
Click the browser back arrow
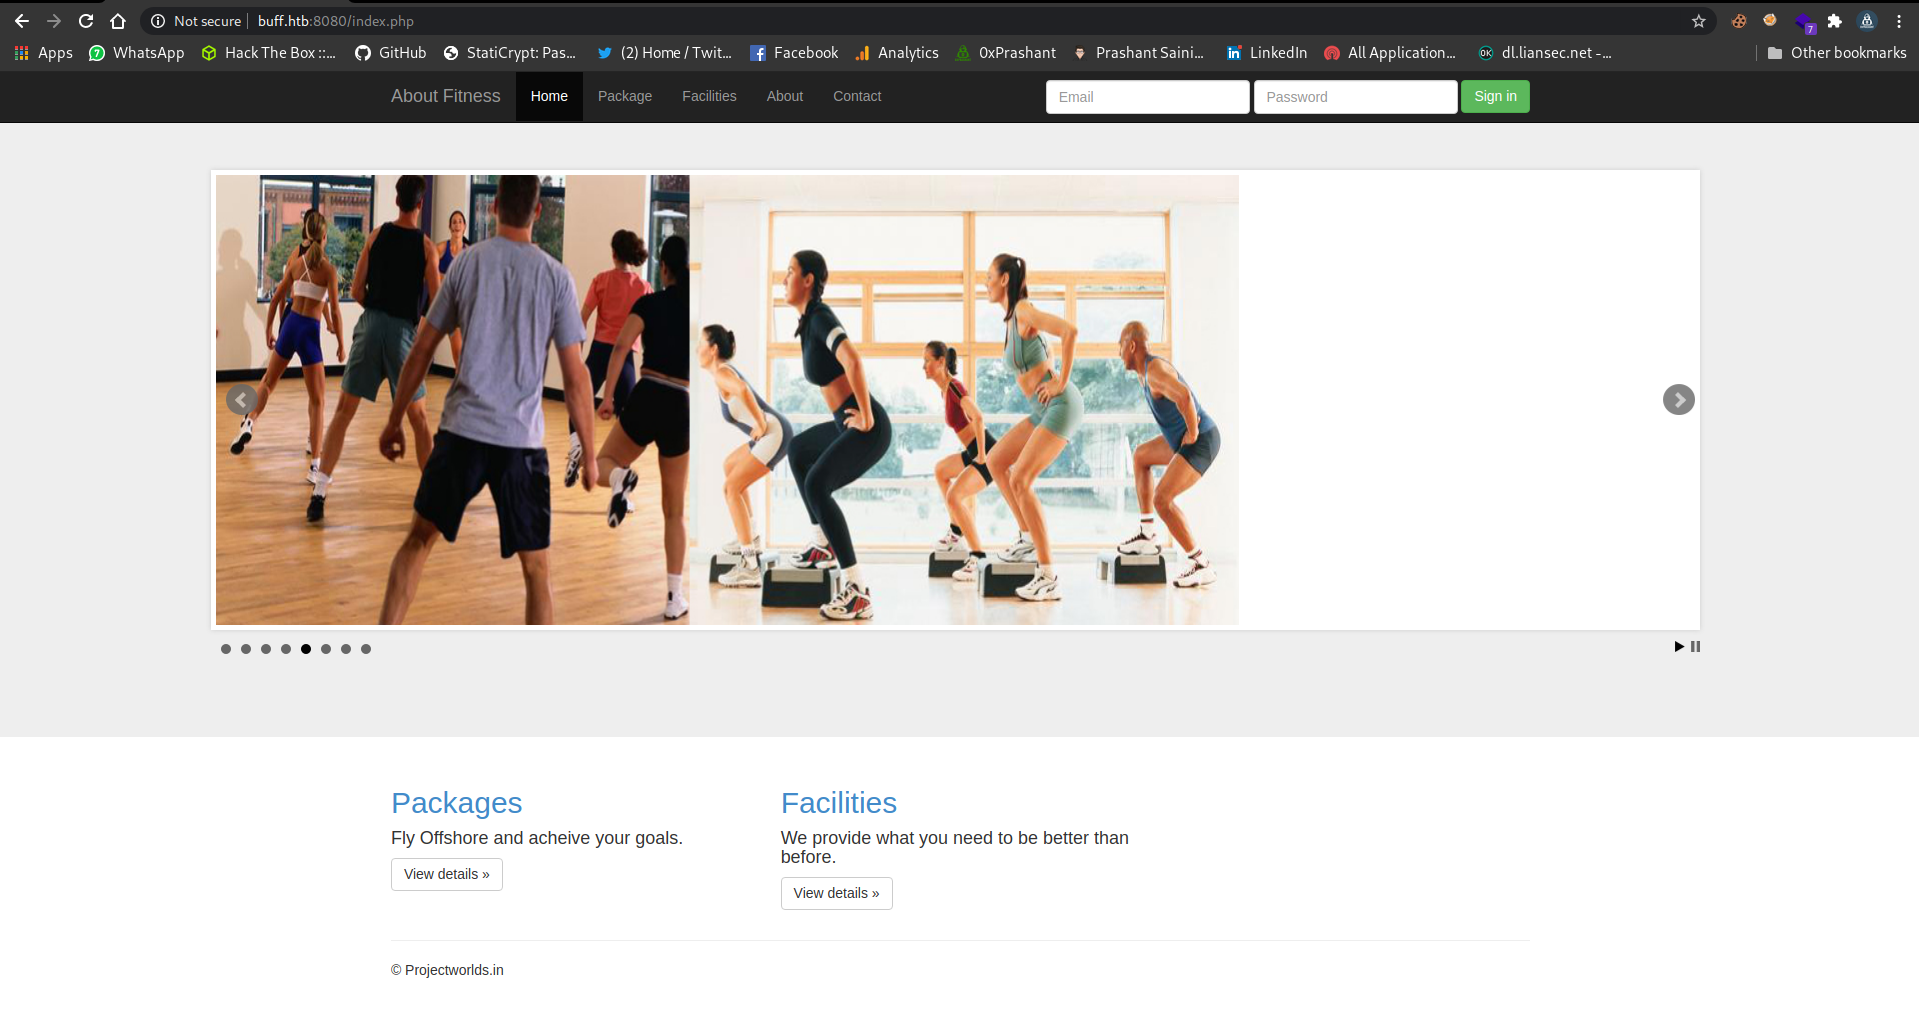(22, 21)
